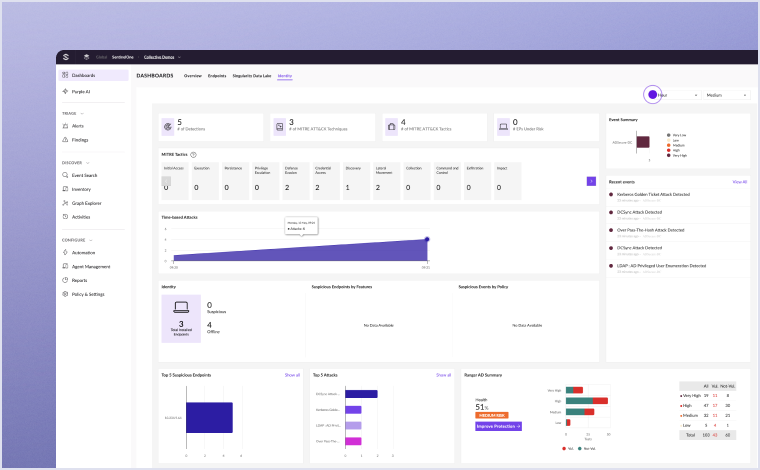Click the Time-based Attacks chart end point

coord(427,239)
